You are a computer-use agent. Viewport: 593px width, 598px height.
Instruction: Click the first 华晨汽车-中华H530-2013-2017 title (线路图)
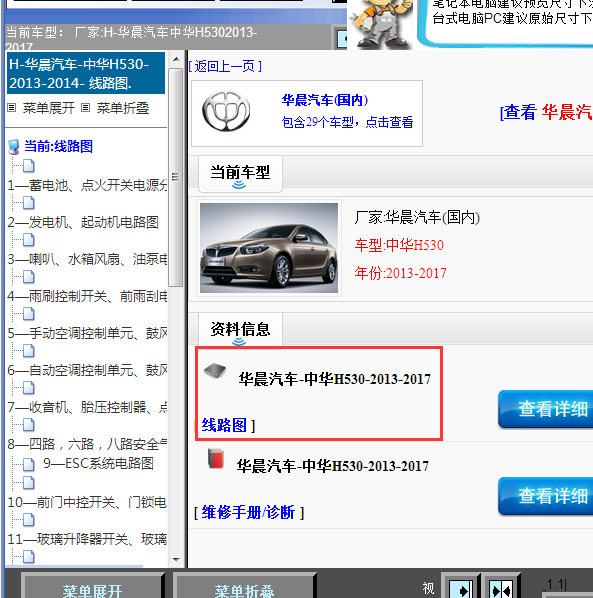coord(334,379)
